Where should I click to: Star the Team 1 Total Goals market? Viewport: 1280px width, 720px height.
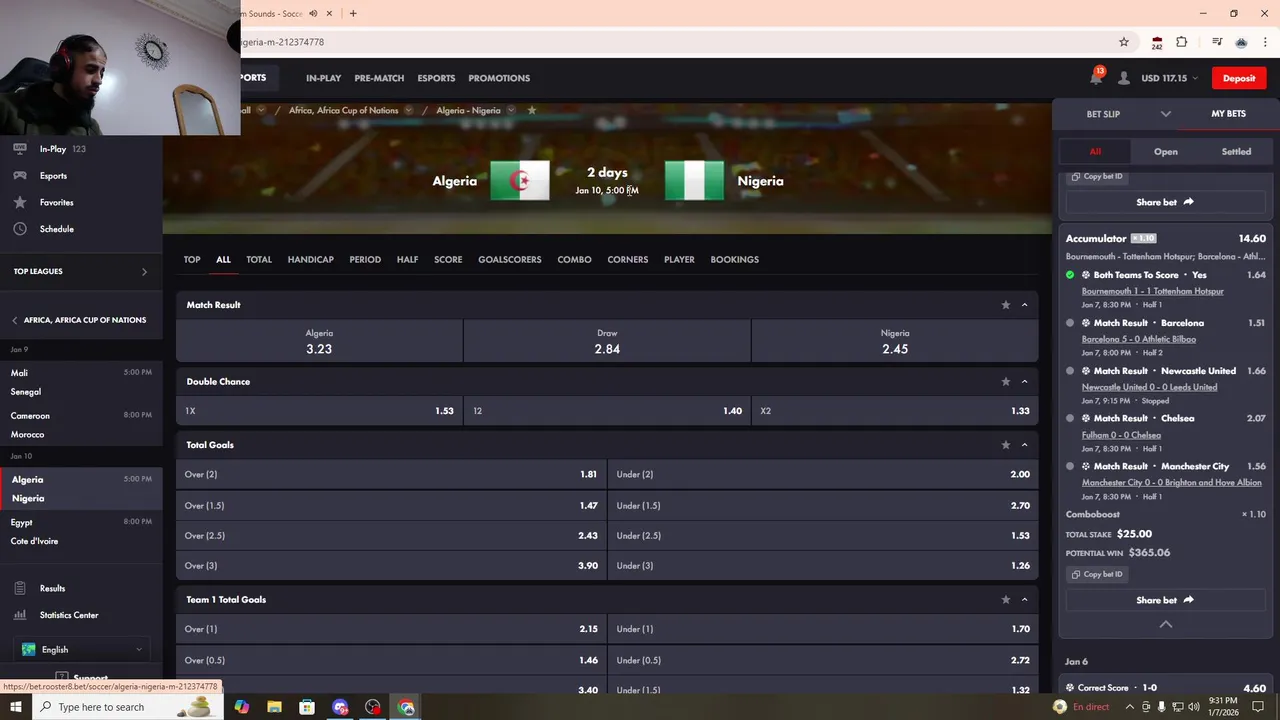tap(1006, 600)
